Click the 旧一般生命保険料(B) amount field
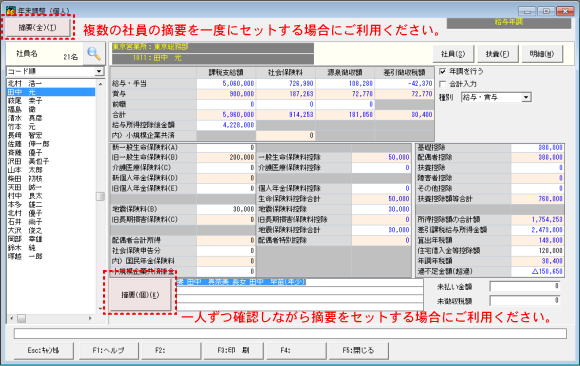The width and height of the screenshot is (580, 366). [x=226, y=157]
